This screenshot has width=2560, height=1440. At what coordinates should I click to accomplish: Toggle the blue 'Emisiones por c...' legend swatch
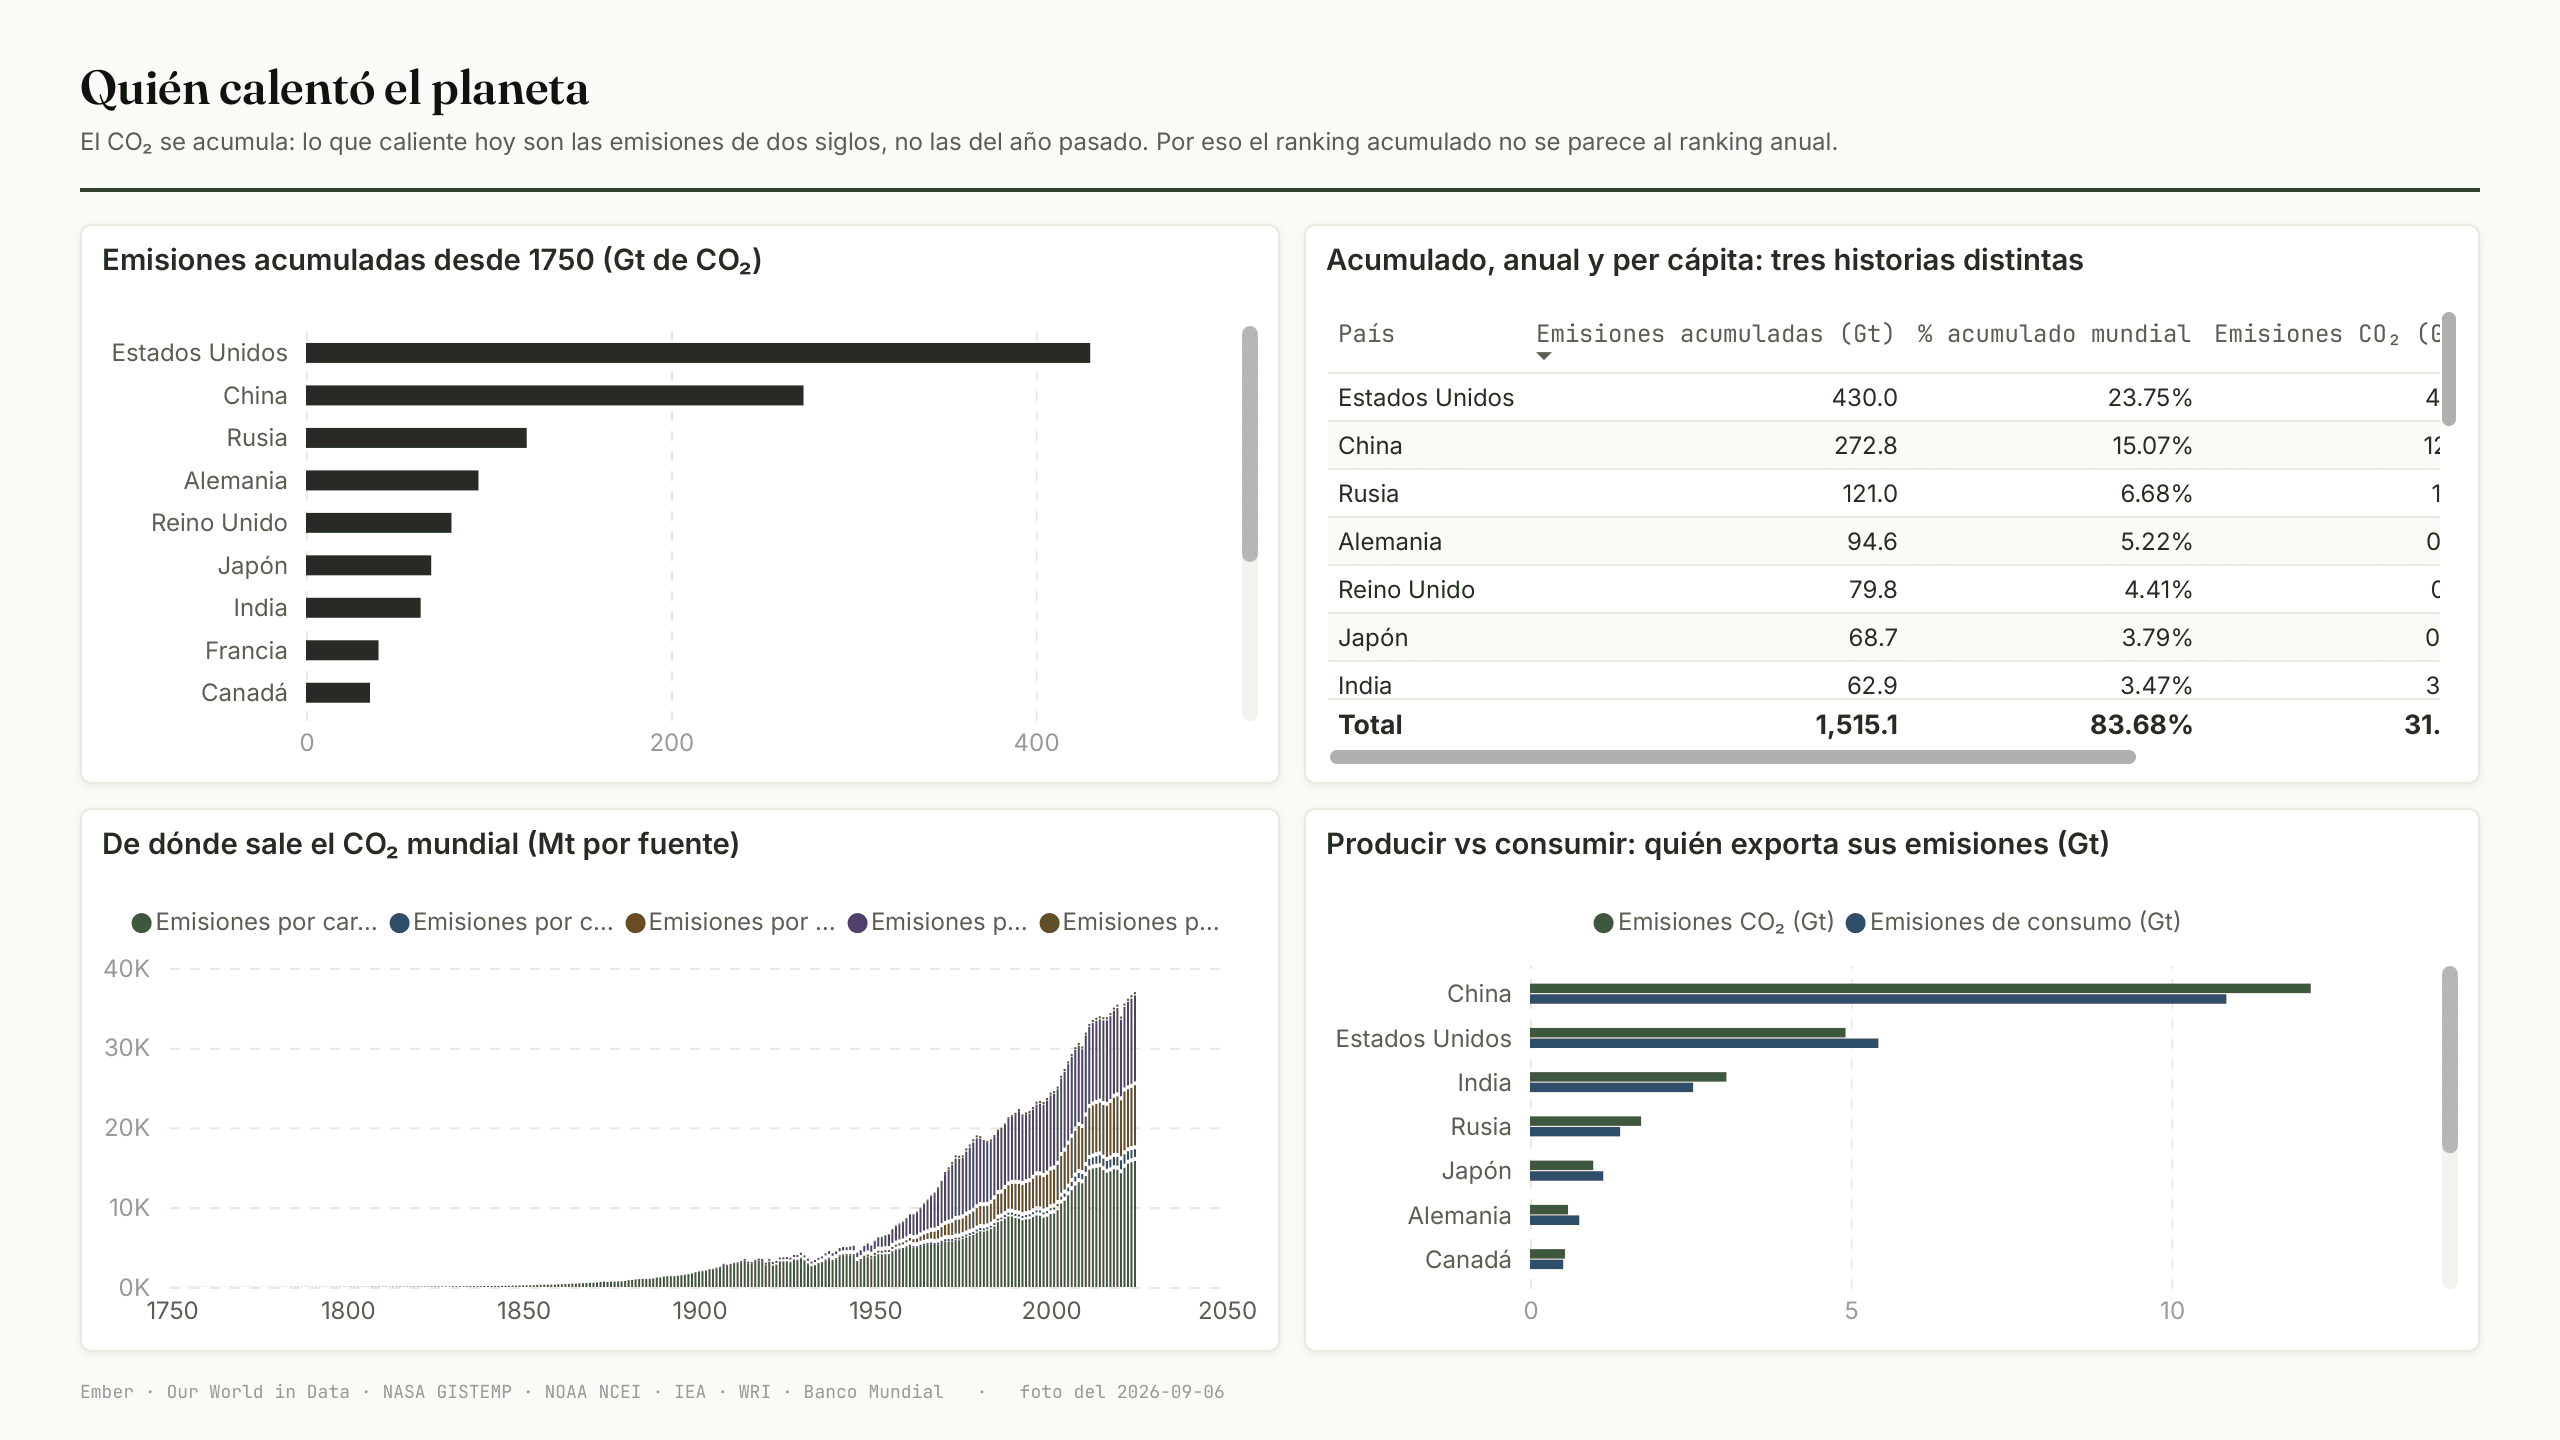pos(400,923)
